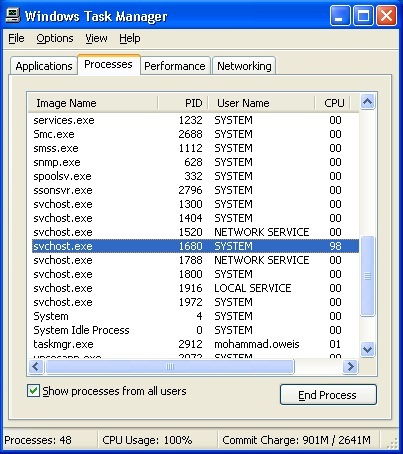The width and height of the screenshot is (403, 454).
Task: Select svchost.exe with PID 1972
Action: (195, 302)
